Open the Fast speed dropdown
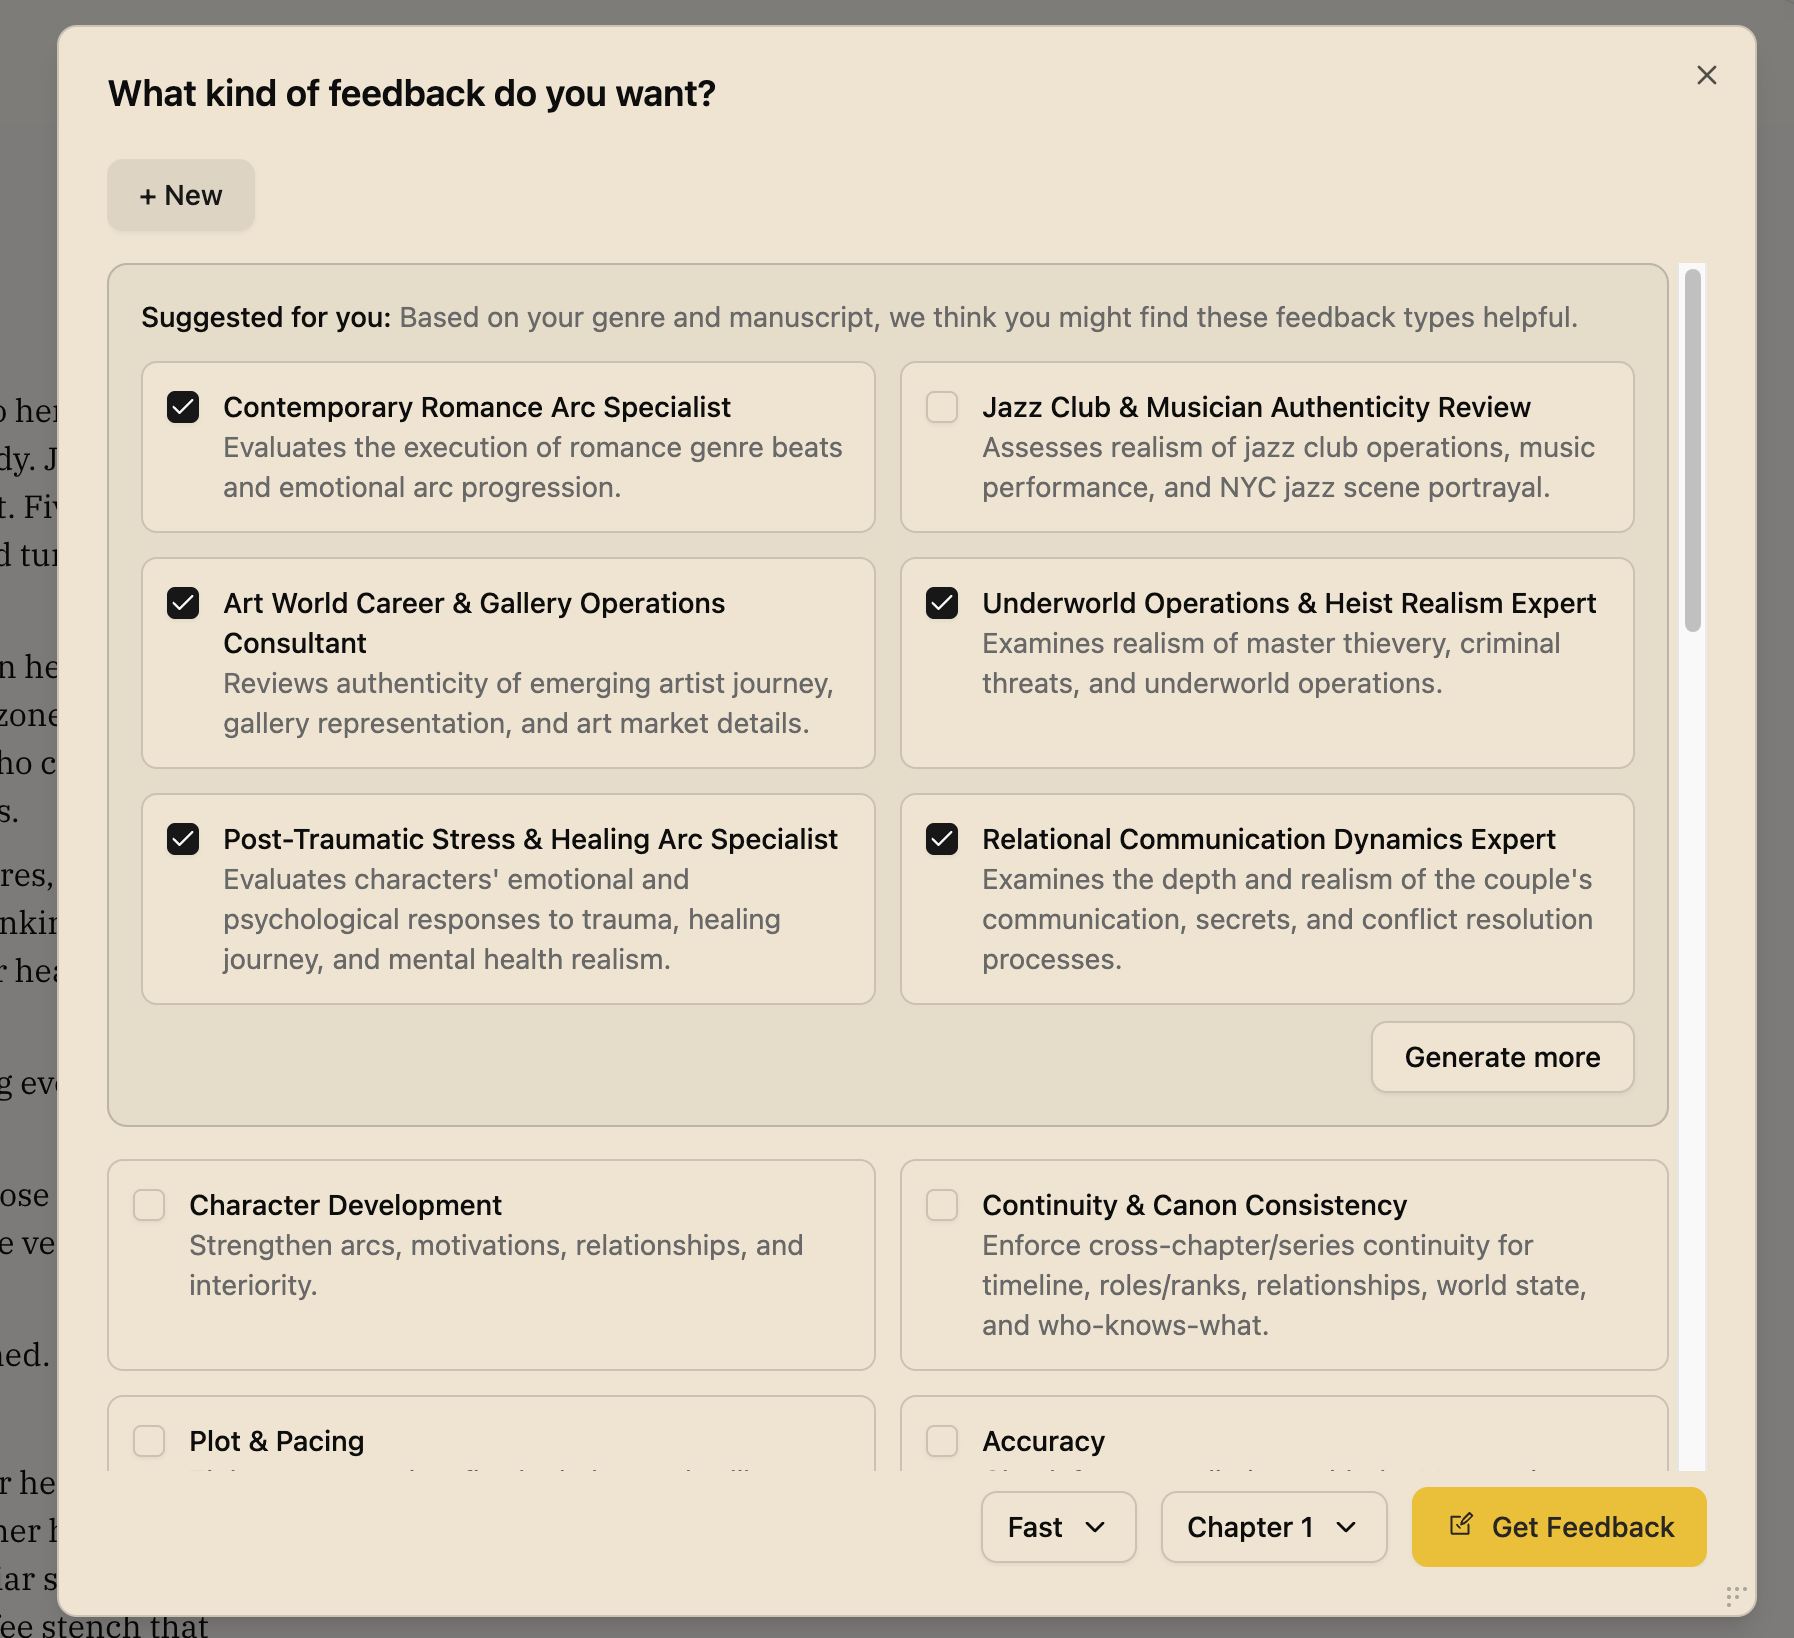The width and height of the screenshot is (1794, 1638). 1058,1527
